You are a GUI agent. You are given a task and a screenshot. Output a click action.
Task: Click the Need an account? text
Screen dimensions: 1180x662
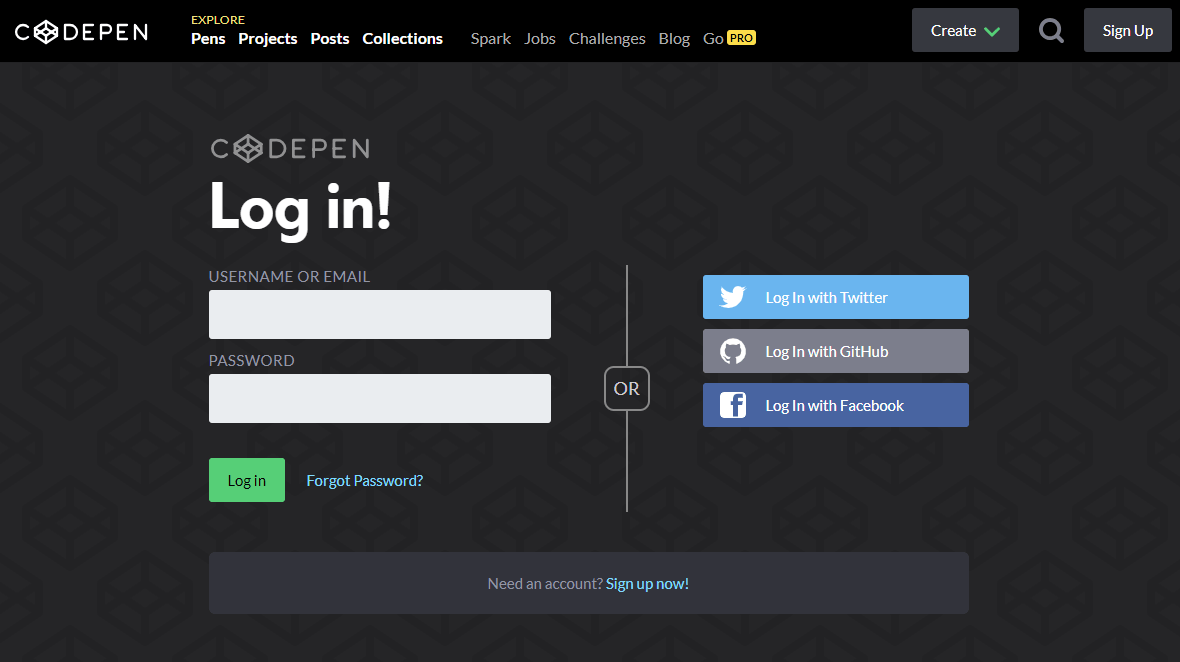coord(545,584)
